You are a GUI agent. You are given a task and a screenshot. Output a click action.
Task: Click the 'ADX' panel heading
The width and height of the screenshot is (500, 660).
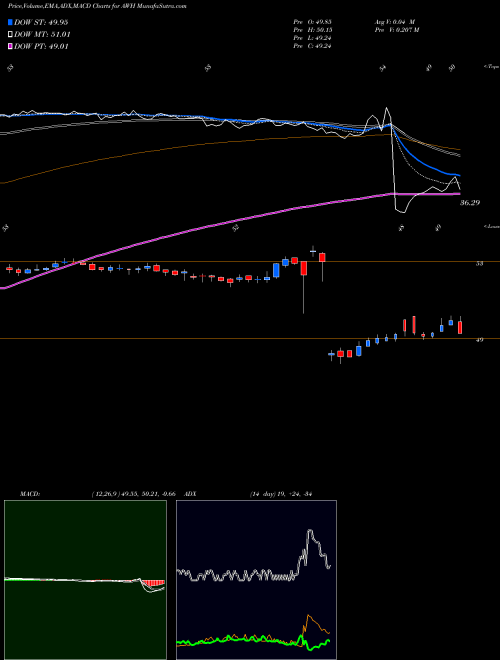coord(191,493)
